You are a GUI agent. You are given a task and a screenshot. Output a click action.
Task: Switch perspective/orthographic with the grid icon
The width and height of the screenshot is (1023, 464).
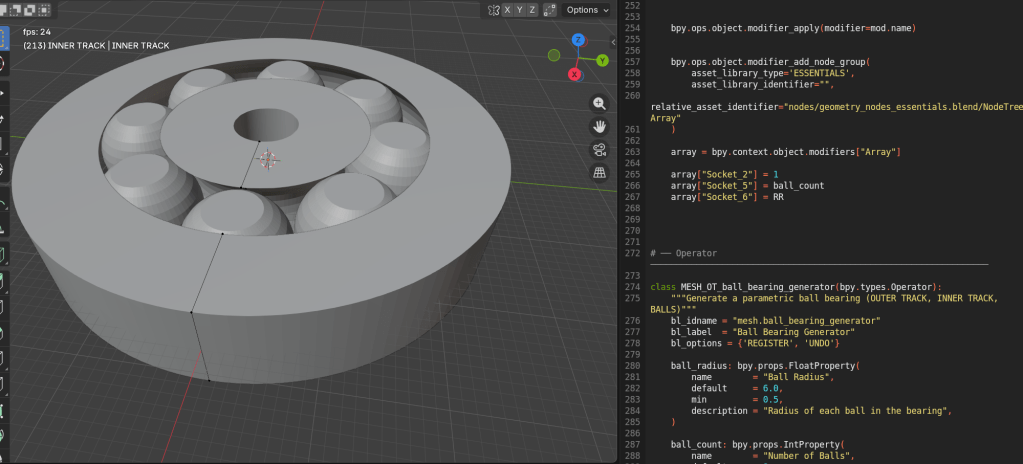click(599, 173)
